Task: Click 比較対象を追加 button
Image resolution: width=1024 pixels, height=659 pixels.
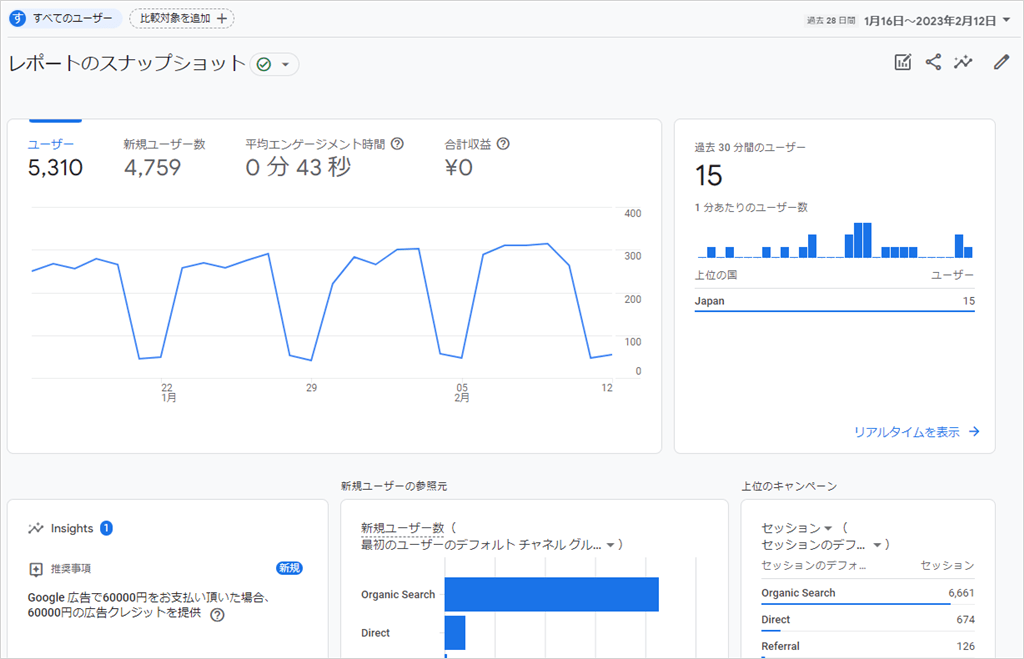Action: 182,18
